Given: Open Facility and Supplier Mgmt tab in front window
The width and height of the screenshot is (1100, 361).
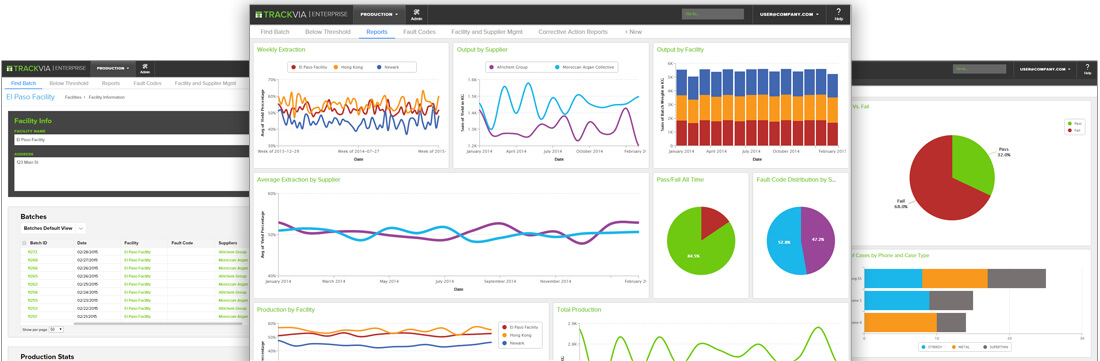Looking at the screenshot, I should coord(487,32).
